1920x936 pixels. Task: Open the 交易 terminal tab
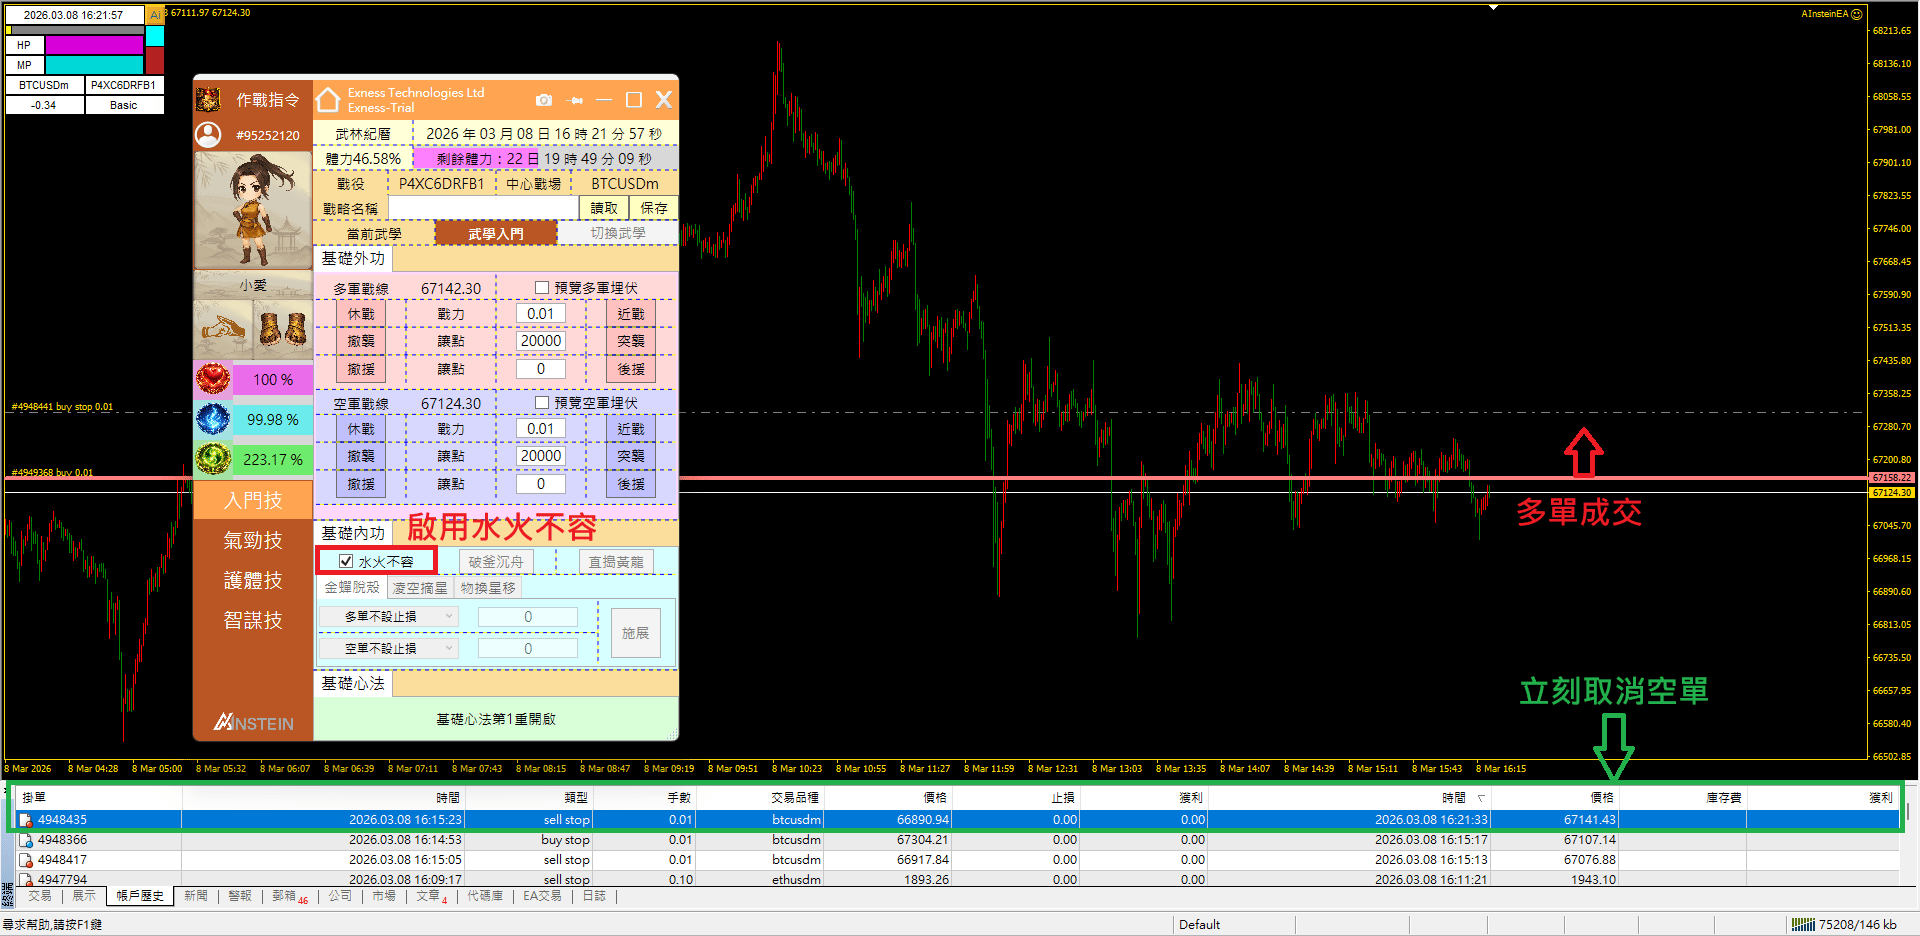pos(40,896)
